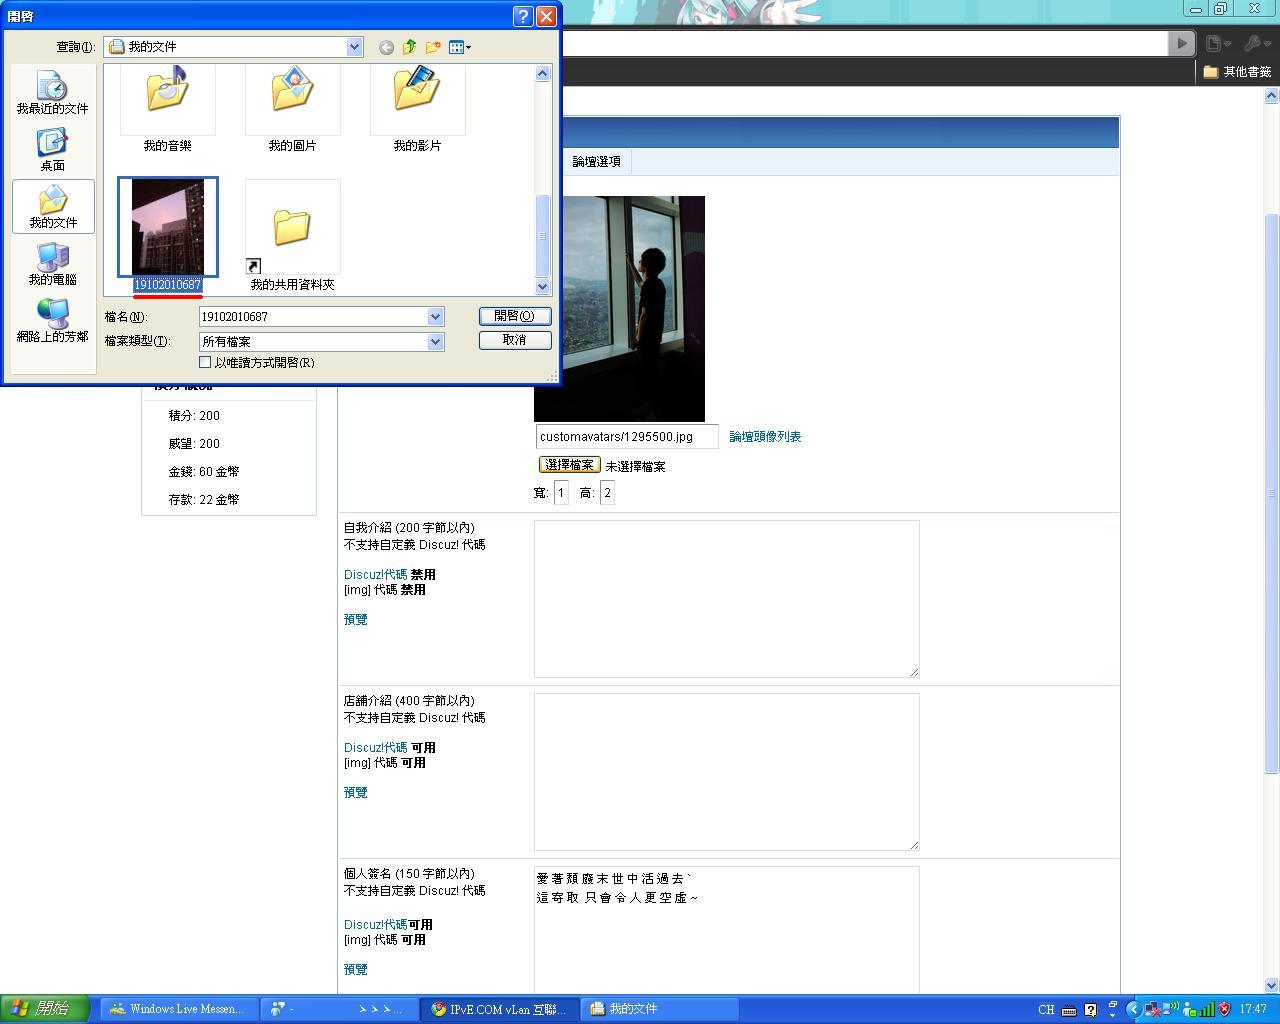The height and width of the screenshot is (1024, 1280).
Task: Click browser page scrollbar down arrow
Action: [1272, 985]
